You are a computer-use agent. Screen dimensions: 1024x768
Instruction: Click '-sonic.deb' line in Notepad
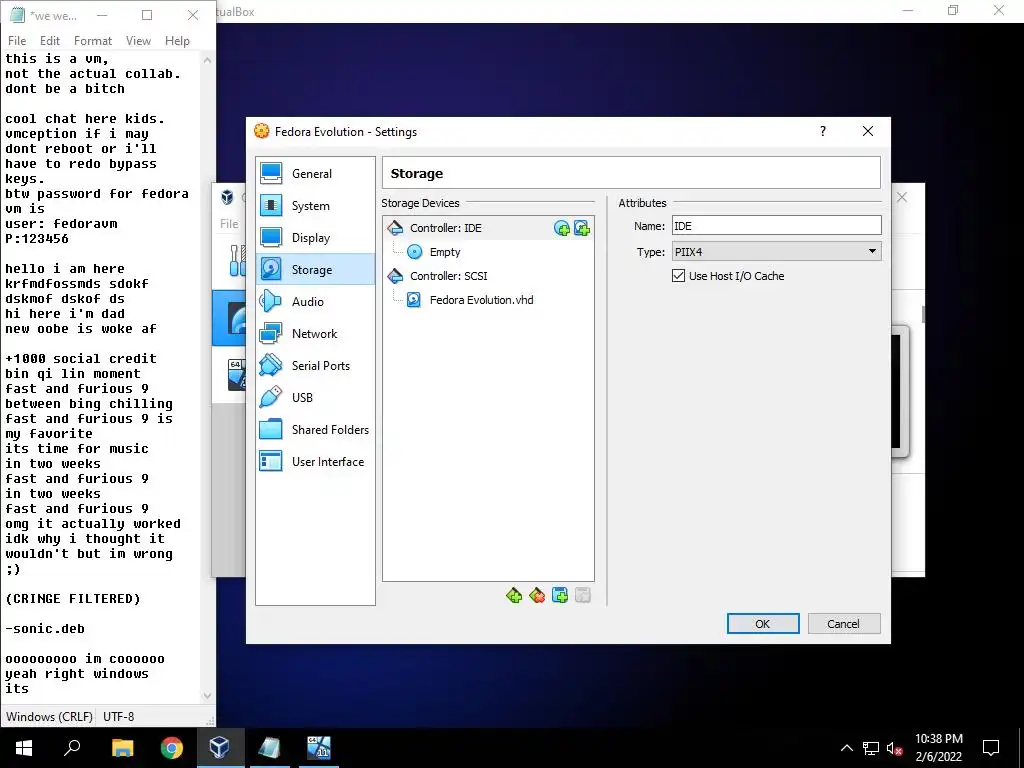coord(45,629)
